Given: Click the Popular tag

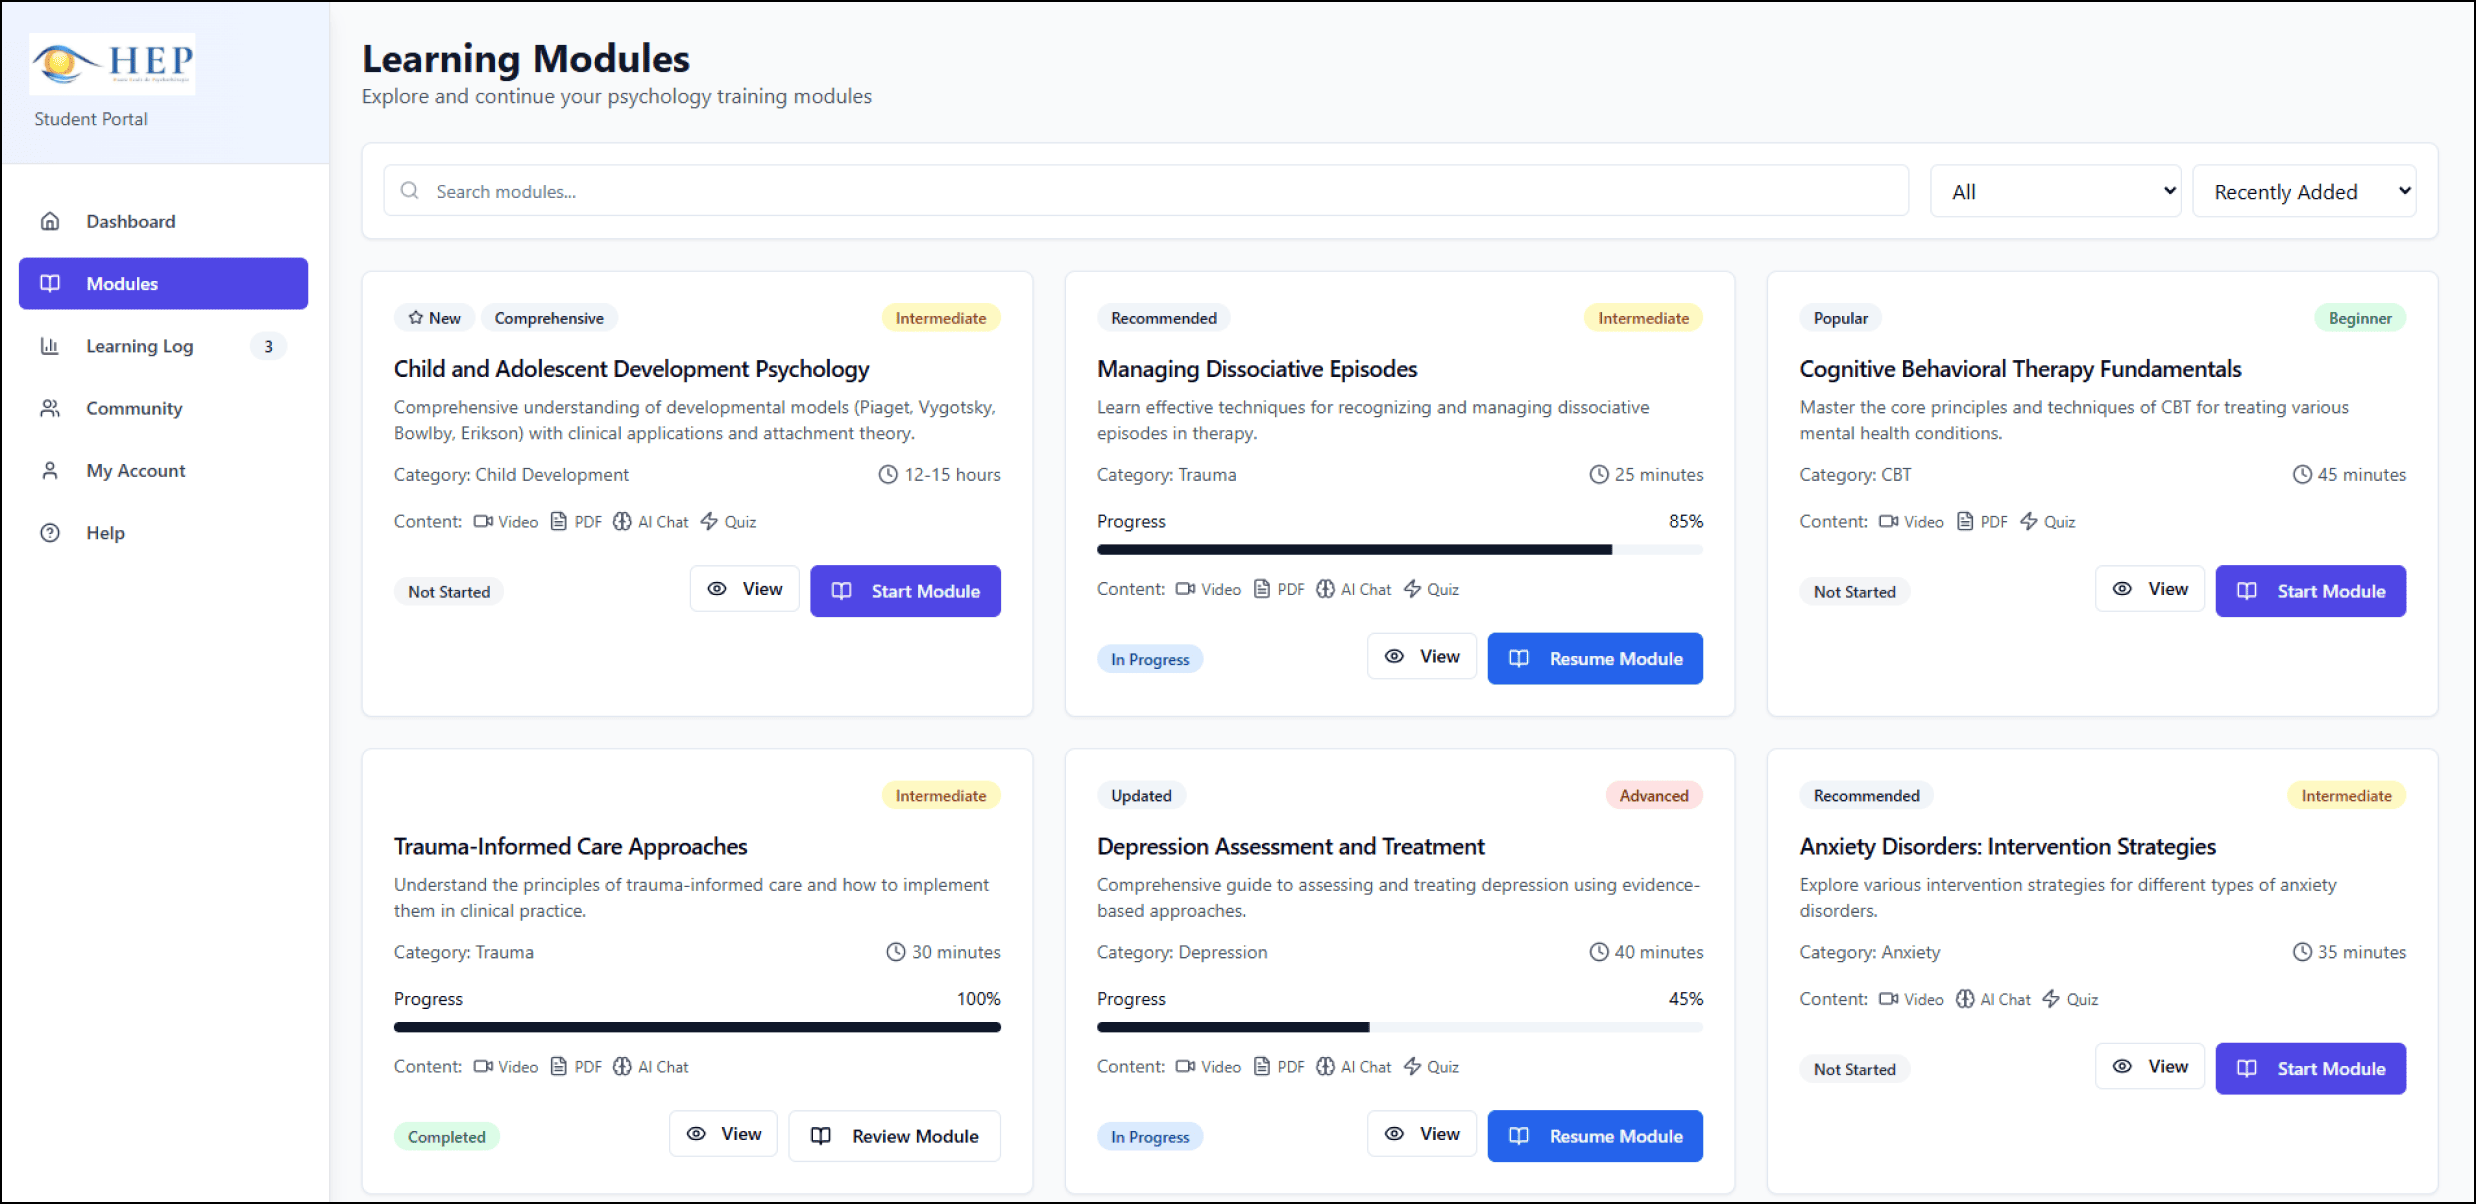Looking at the screenshot, I should pyautogui.click(x=1840, y=318).
